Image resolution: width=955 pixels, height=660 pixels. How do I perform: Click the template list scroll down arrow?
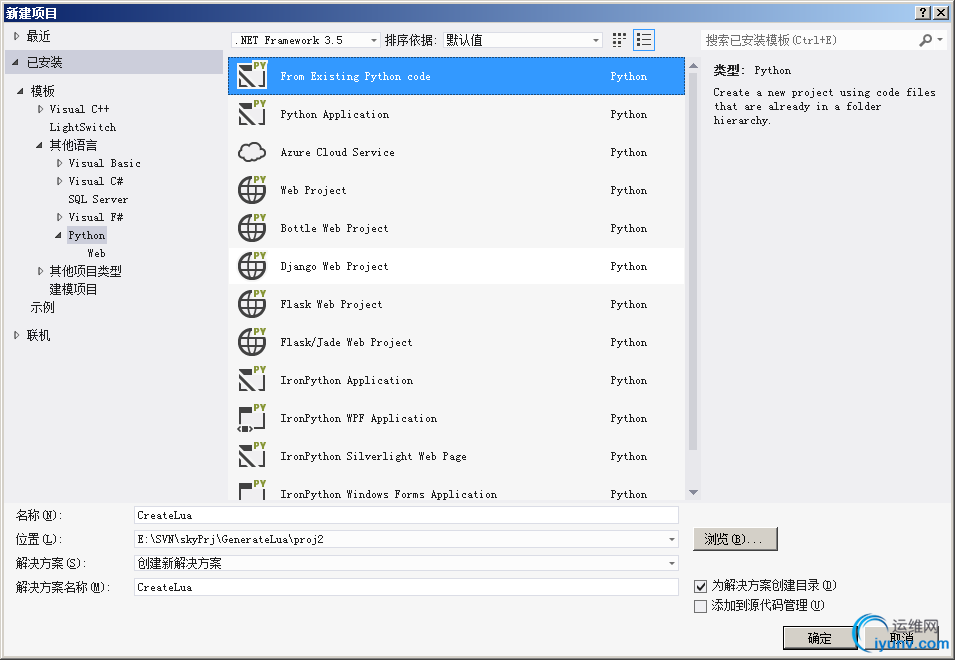693,492
